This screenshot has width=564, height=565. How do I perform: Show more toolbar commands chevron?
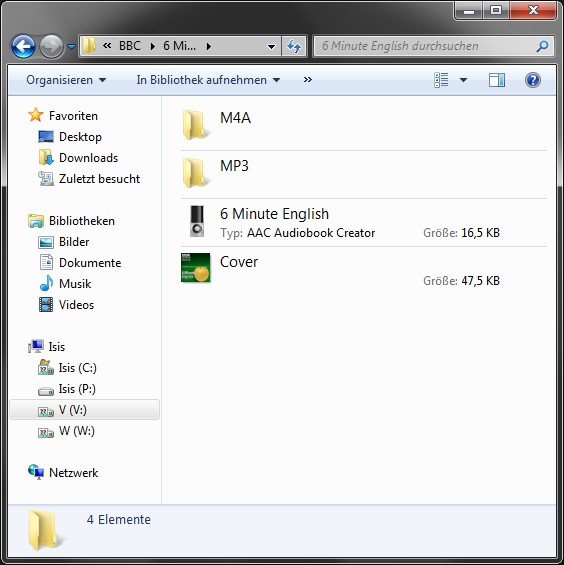(307, 80)
